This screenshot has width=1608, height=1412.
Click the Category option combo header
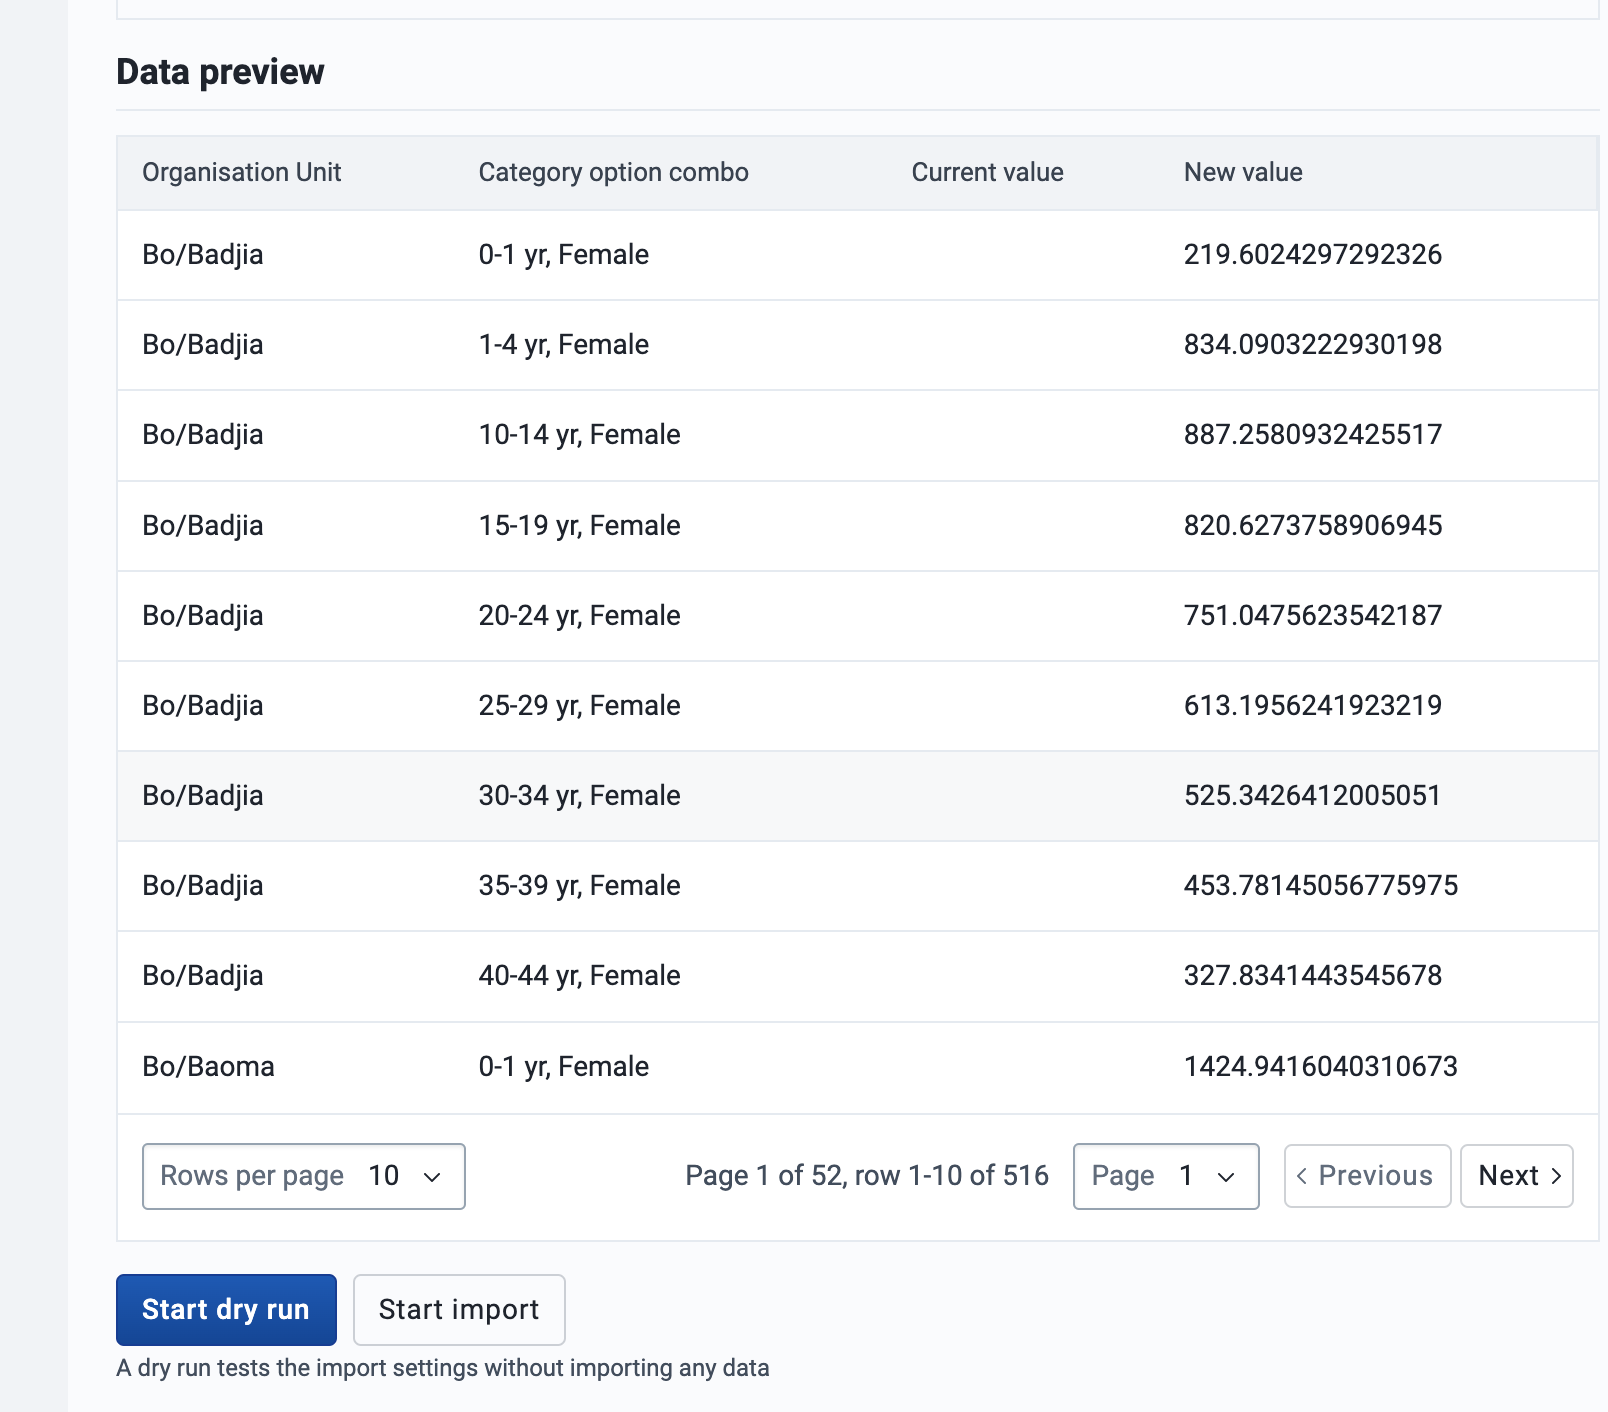(x=613, y=172)
